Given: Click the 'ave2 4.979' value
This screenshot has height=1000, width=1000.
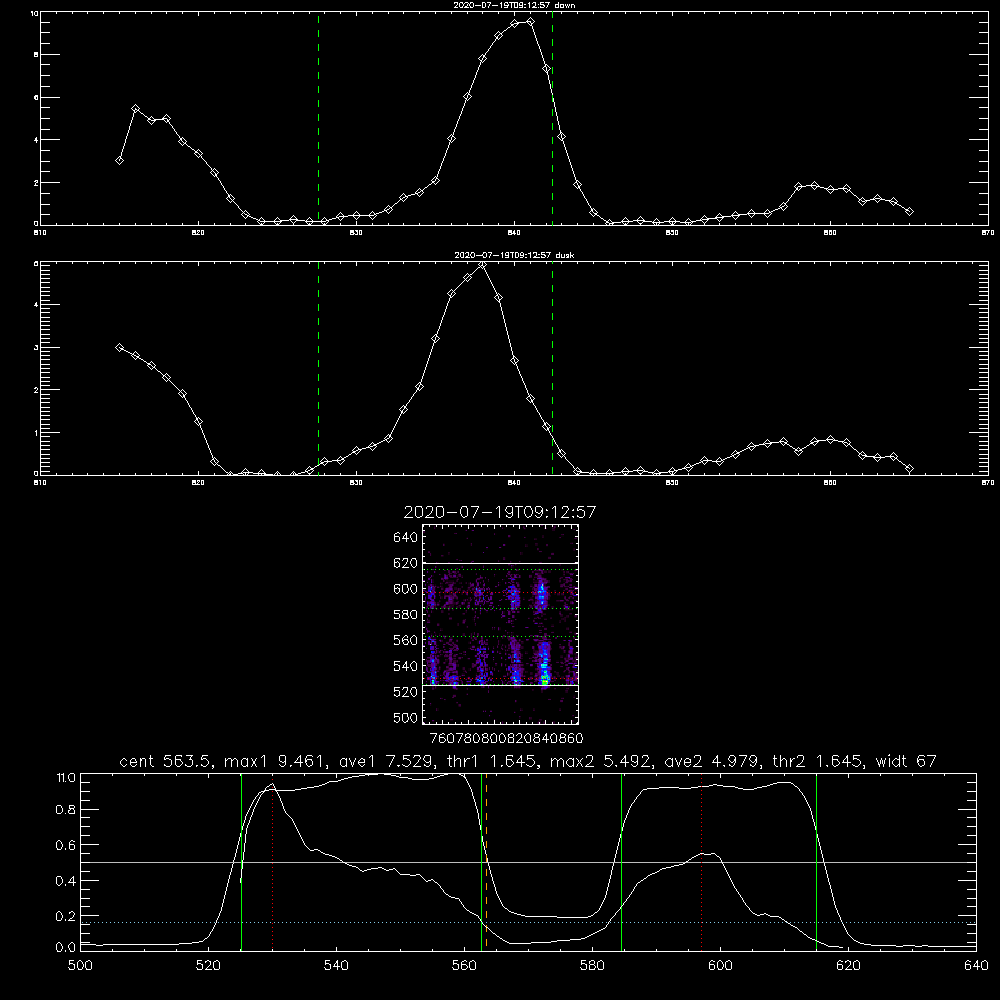Looking at the screenshot, I should [x=710, y=761].
